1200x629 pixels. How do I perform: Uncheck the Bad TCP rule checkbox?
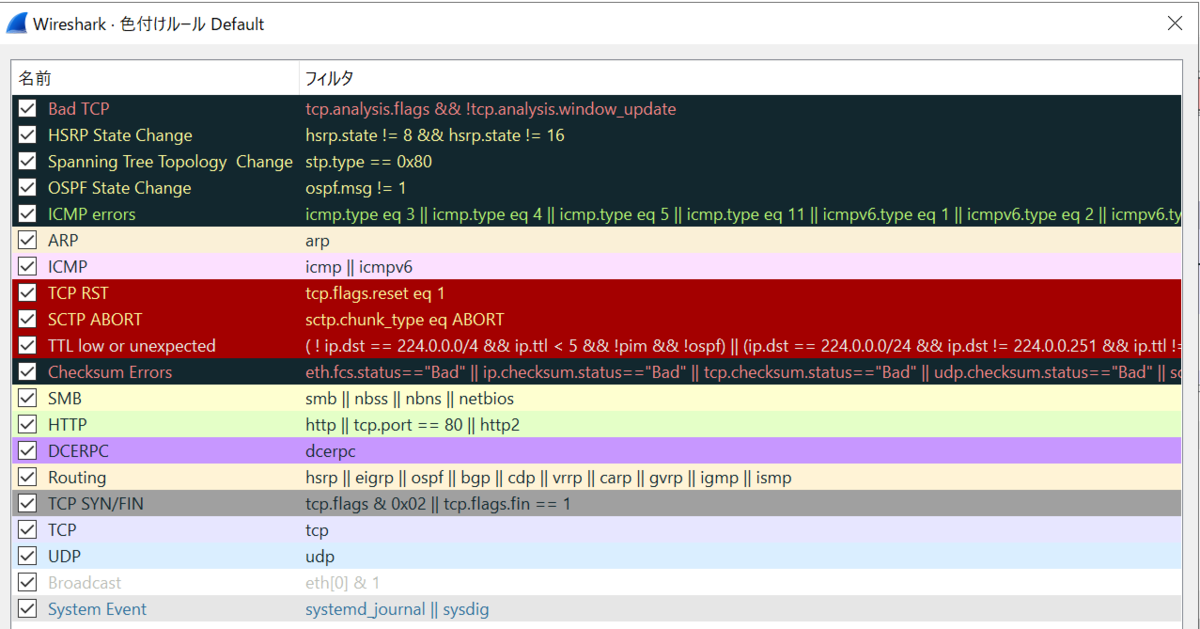tap(27, 109)
